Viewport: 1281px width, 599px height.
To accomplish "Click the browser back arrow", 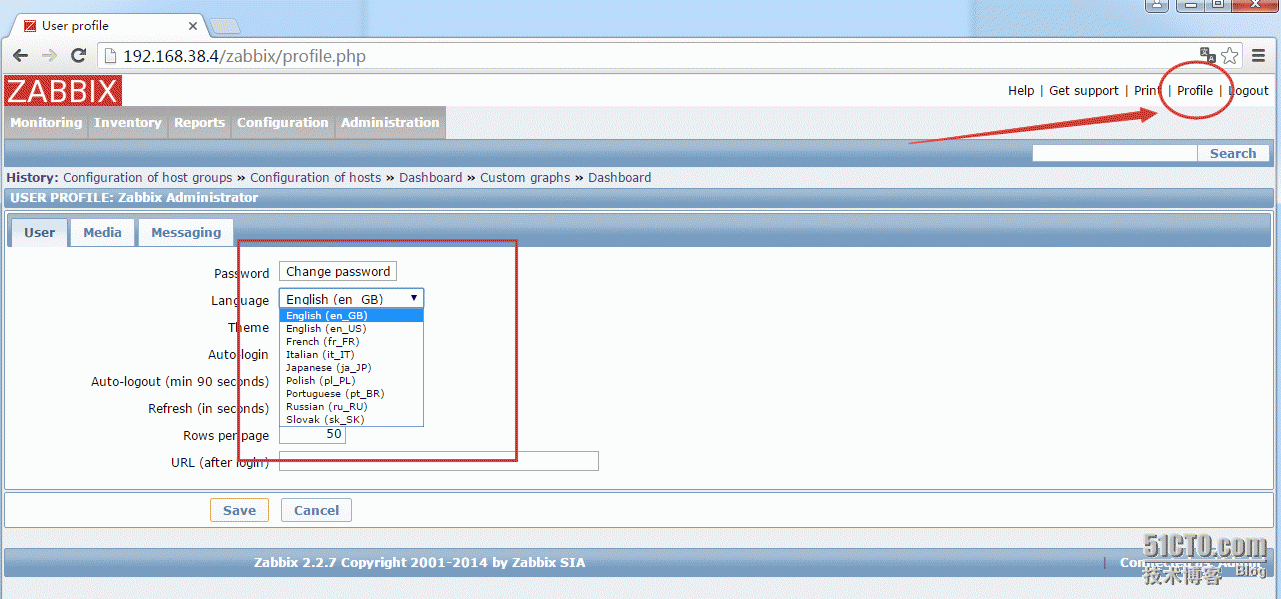I will [20, 56].
